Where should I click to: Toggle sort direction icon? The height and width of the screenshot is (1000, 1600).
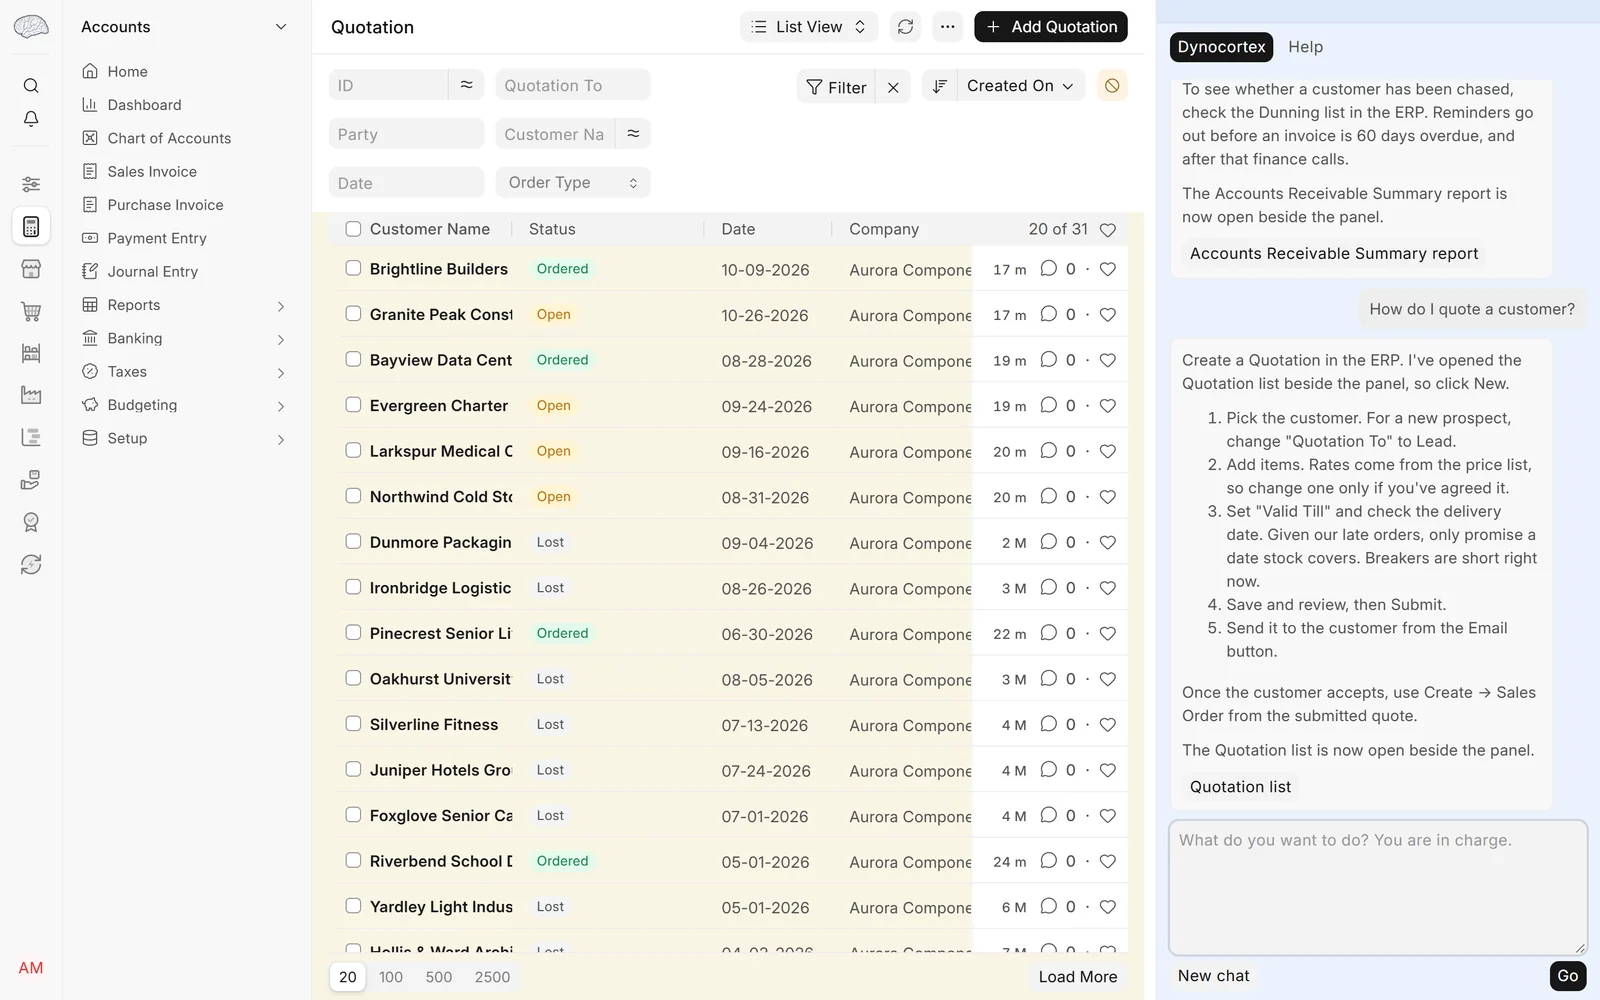point(939,86)
